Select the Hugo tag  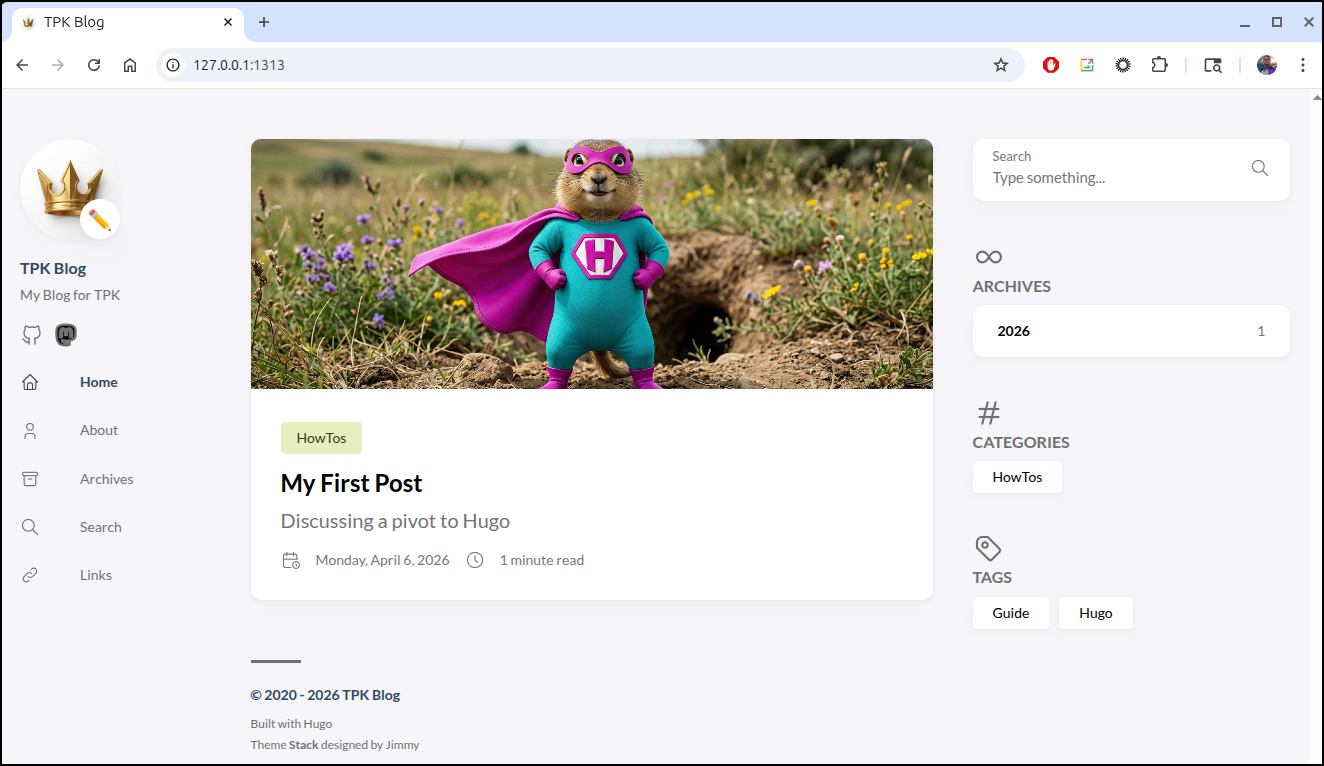pyautogui.click(x=1095, y=613)
